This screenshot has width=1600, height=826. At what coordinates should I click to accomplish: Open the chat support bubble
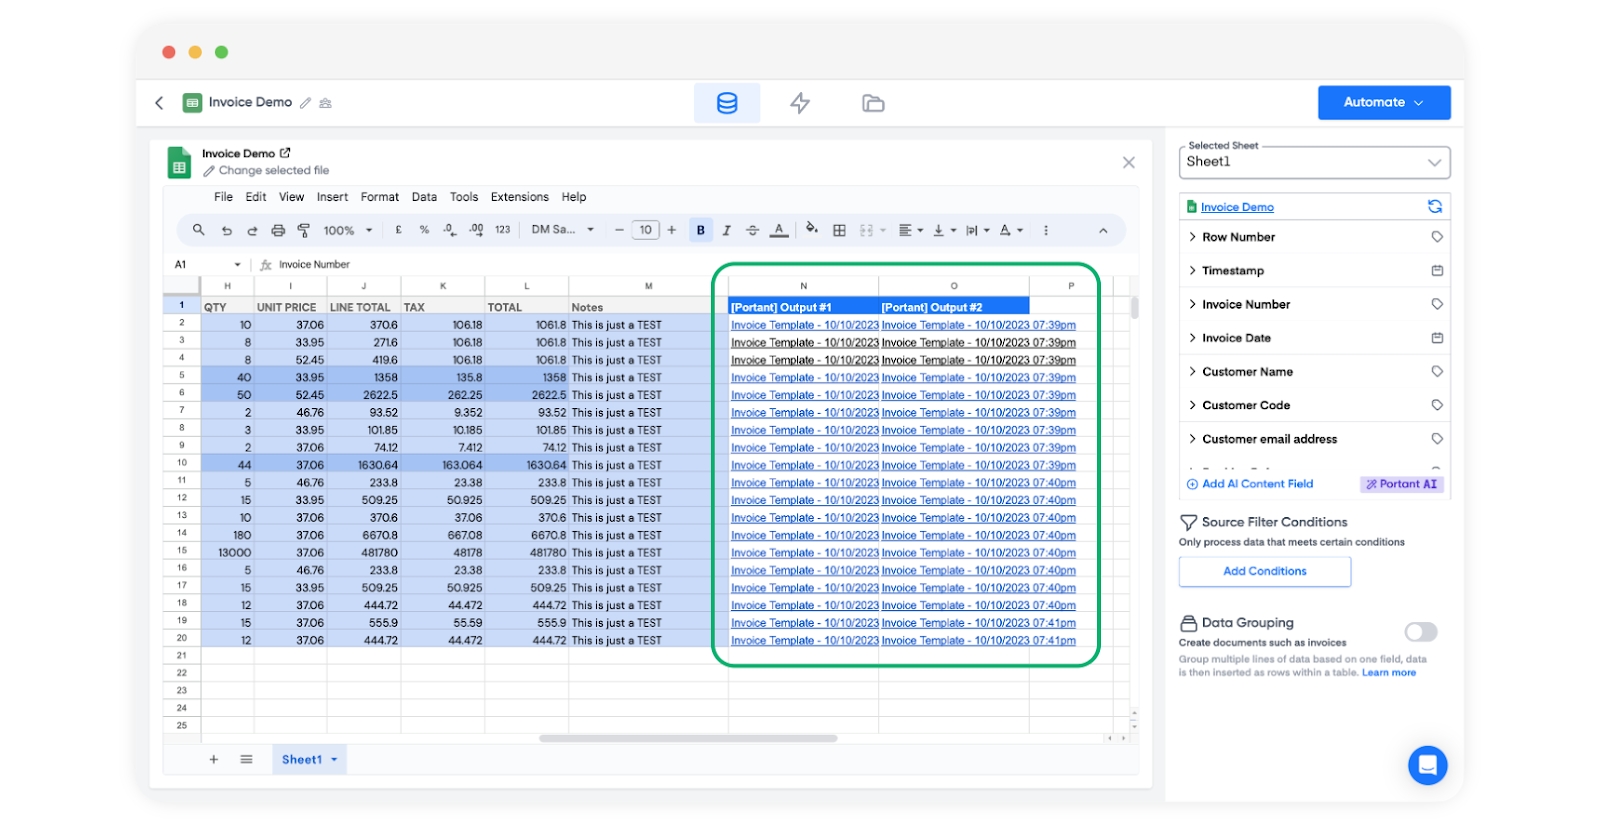tap(1427, 765)
